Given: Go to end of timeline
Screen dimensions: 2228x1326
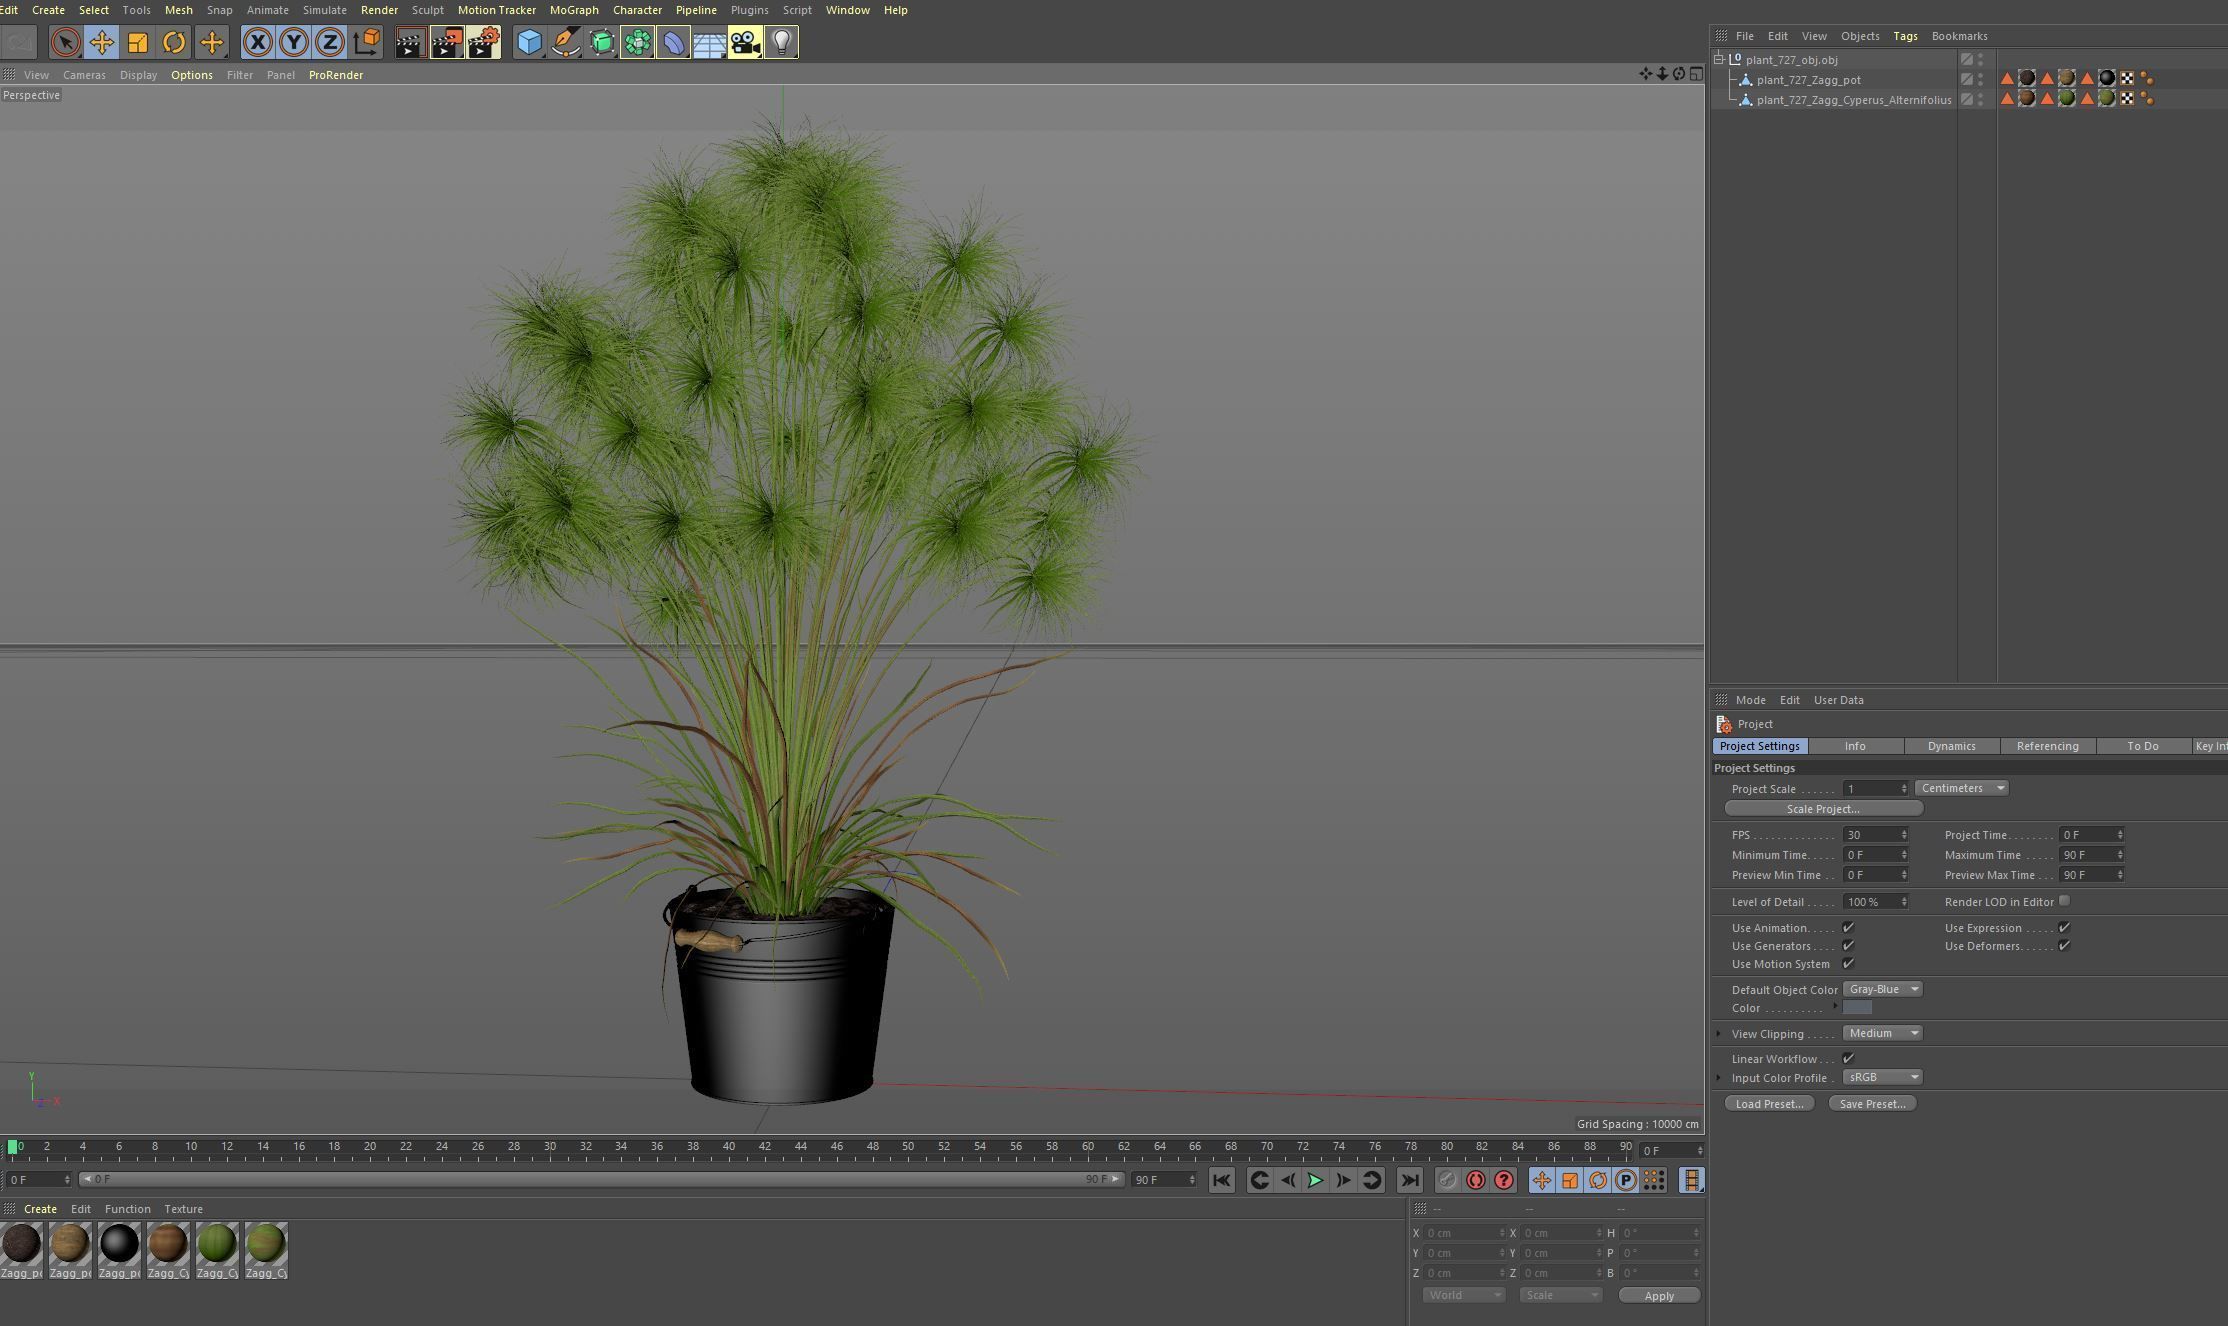Looking at the screenshot, I should [1409, 1180].
